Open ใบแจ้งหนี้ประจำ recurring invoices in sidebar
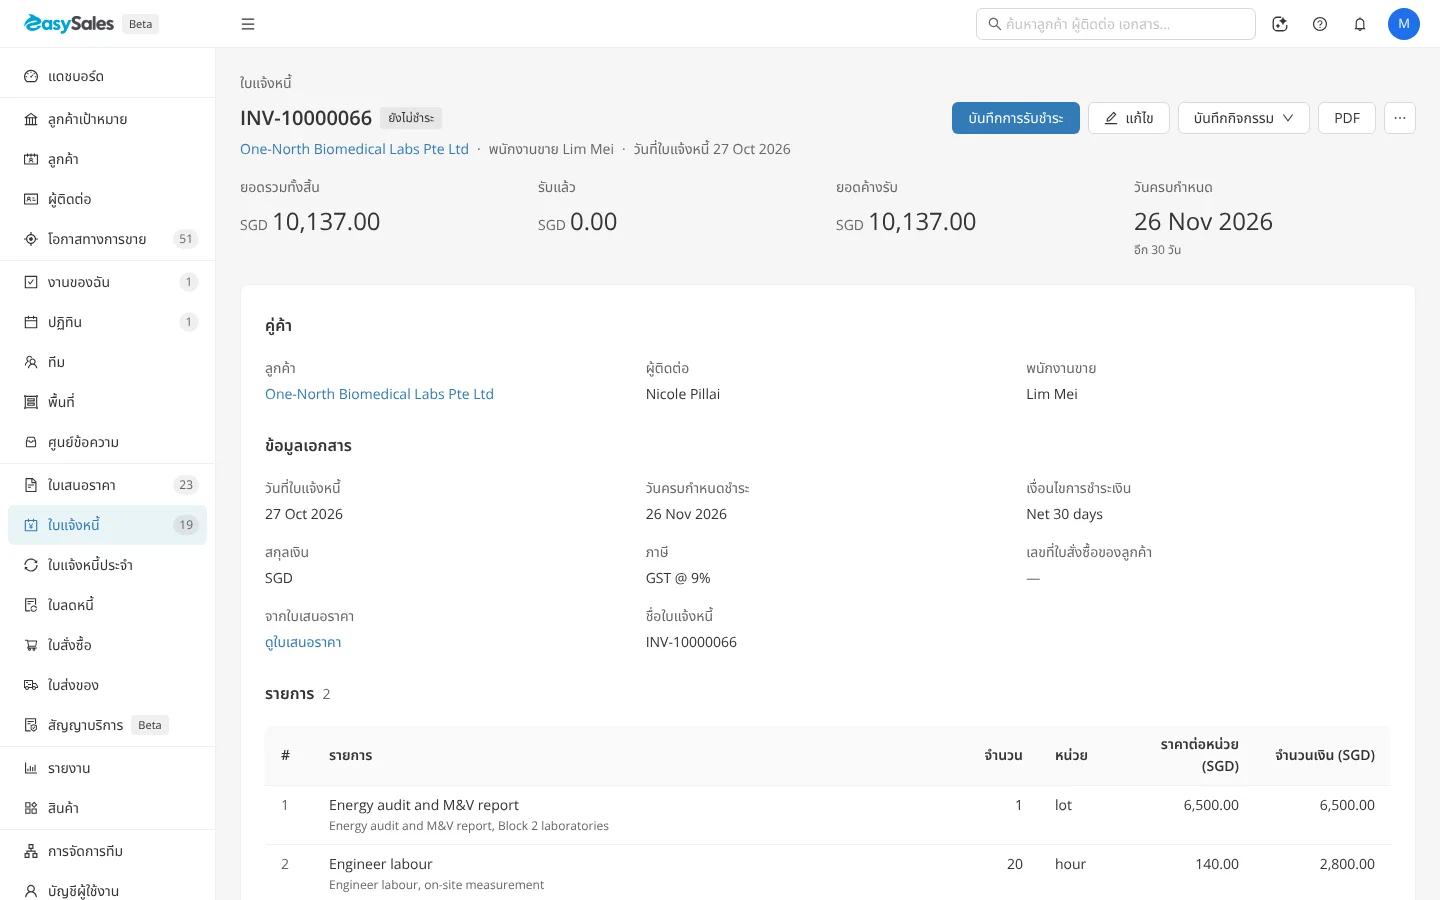This screenshot has width=1440, height=900. (x=107, y=565)
